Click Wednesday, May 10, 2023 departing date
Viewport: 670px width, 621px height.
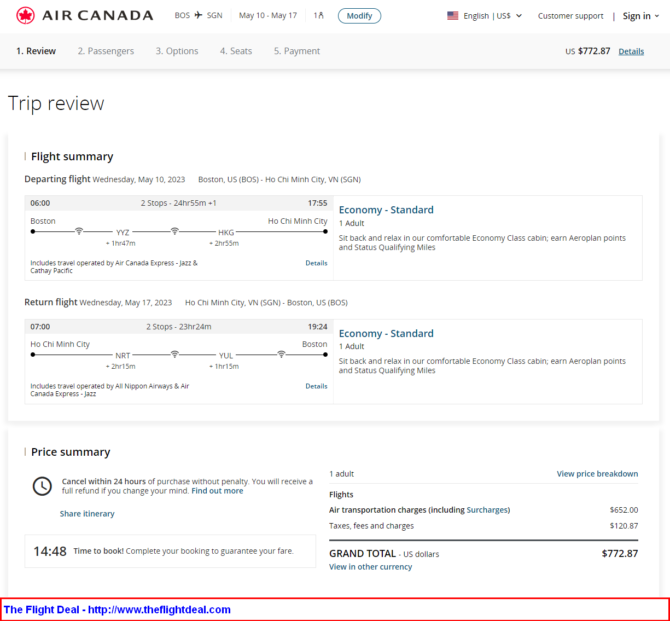point(139,180)
